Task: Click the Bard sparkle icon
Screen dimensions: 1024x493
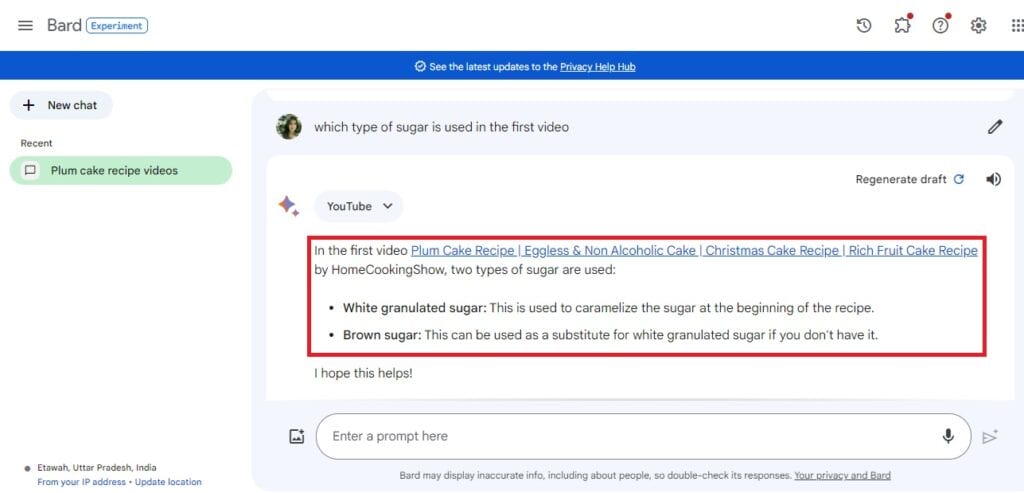Action: 289,206
